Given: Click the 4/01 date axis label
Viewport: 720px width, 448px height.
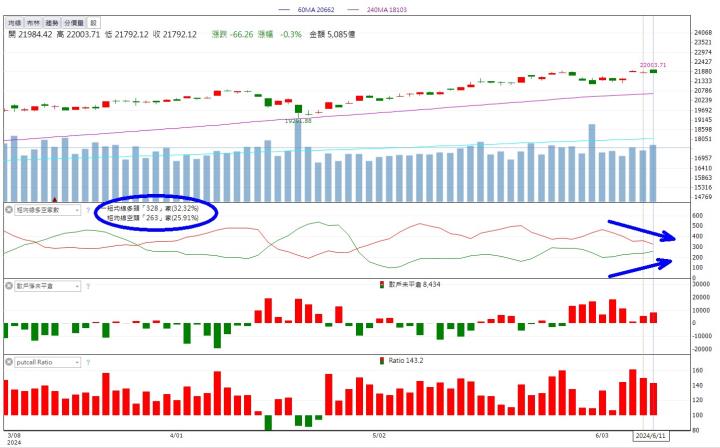Looking at the screenshot, I should point(176,435).
